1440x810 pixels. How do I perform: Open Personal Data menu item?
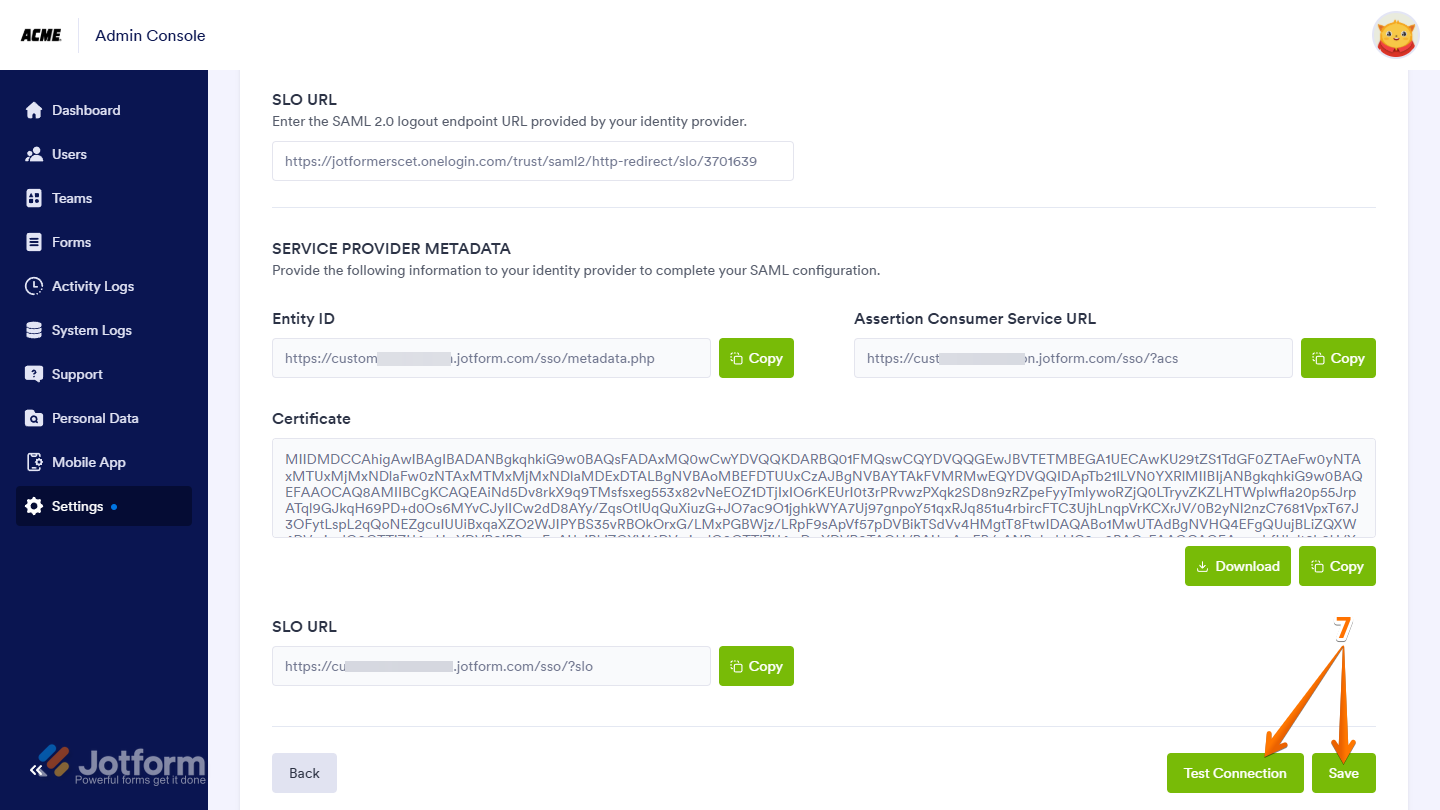pyautogui.click(x=95, y=418)
